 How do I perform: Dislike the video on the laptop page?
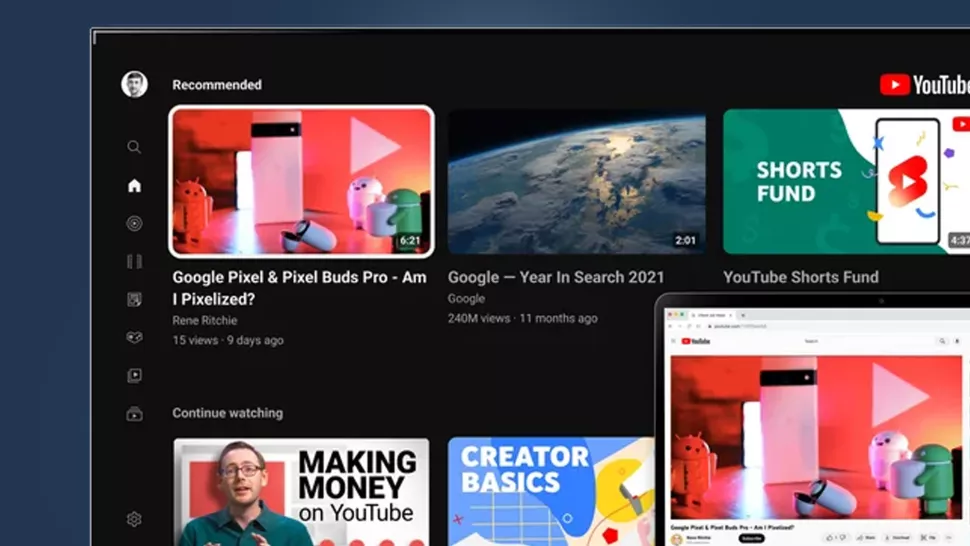(x=843, y=537)
